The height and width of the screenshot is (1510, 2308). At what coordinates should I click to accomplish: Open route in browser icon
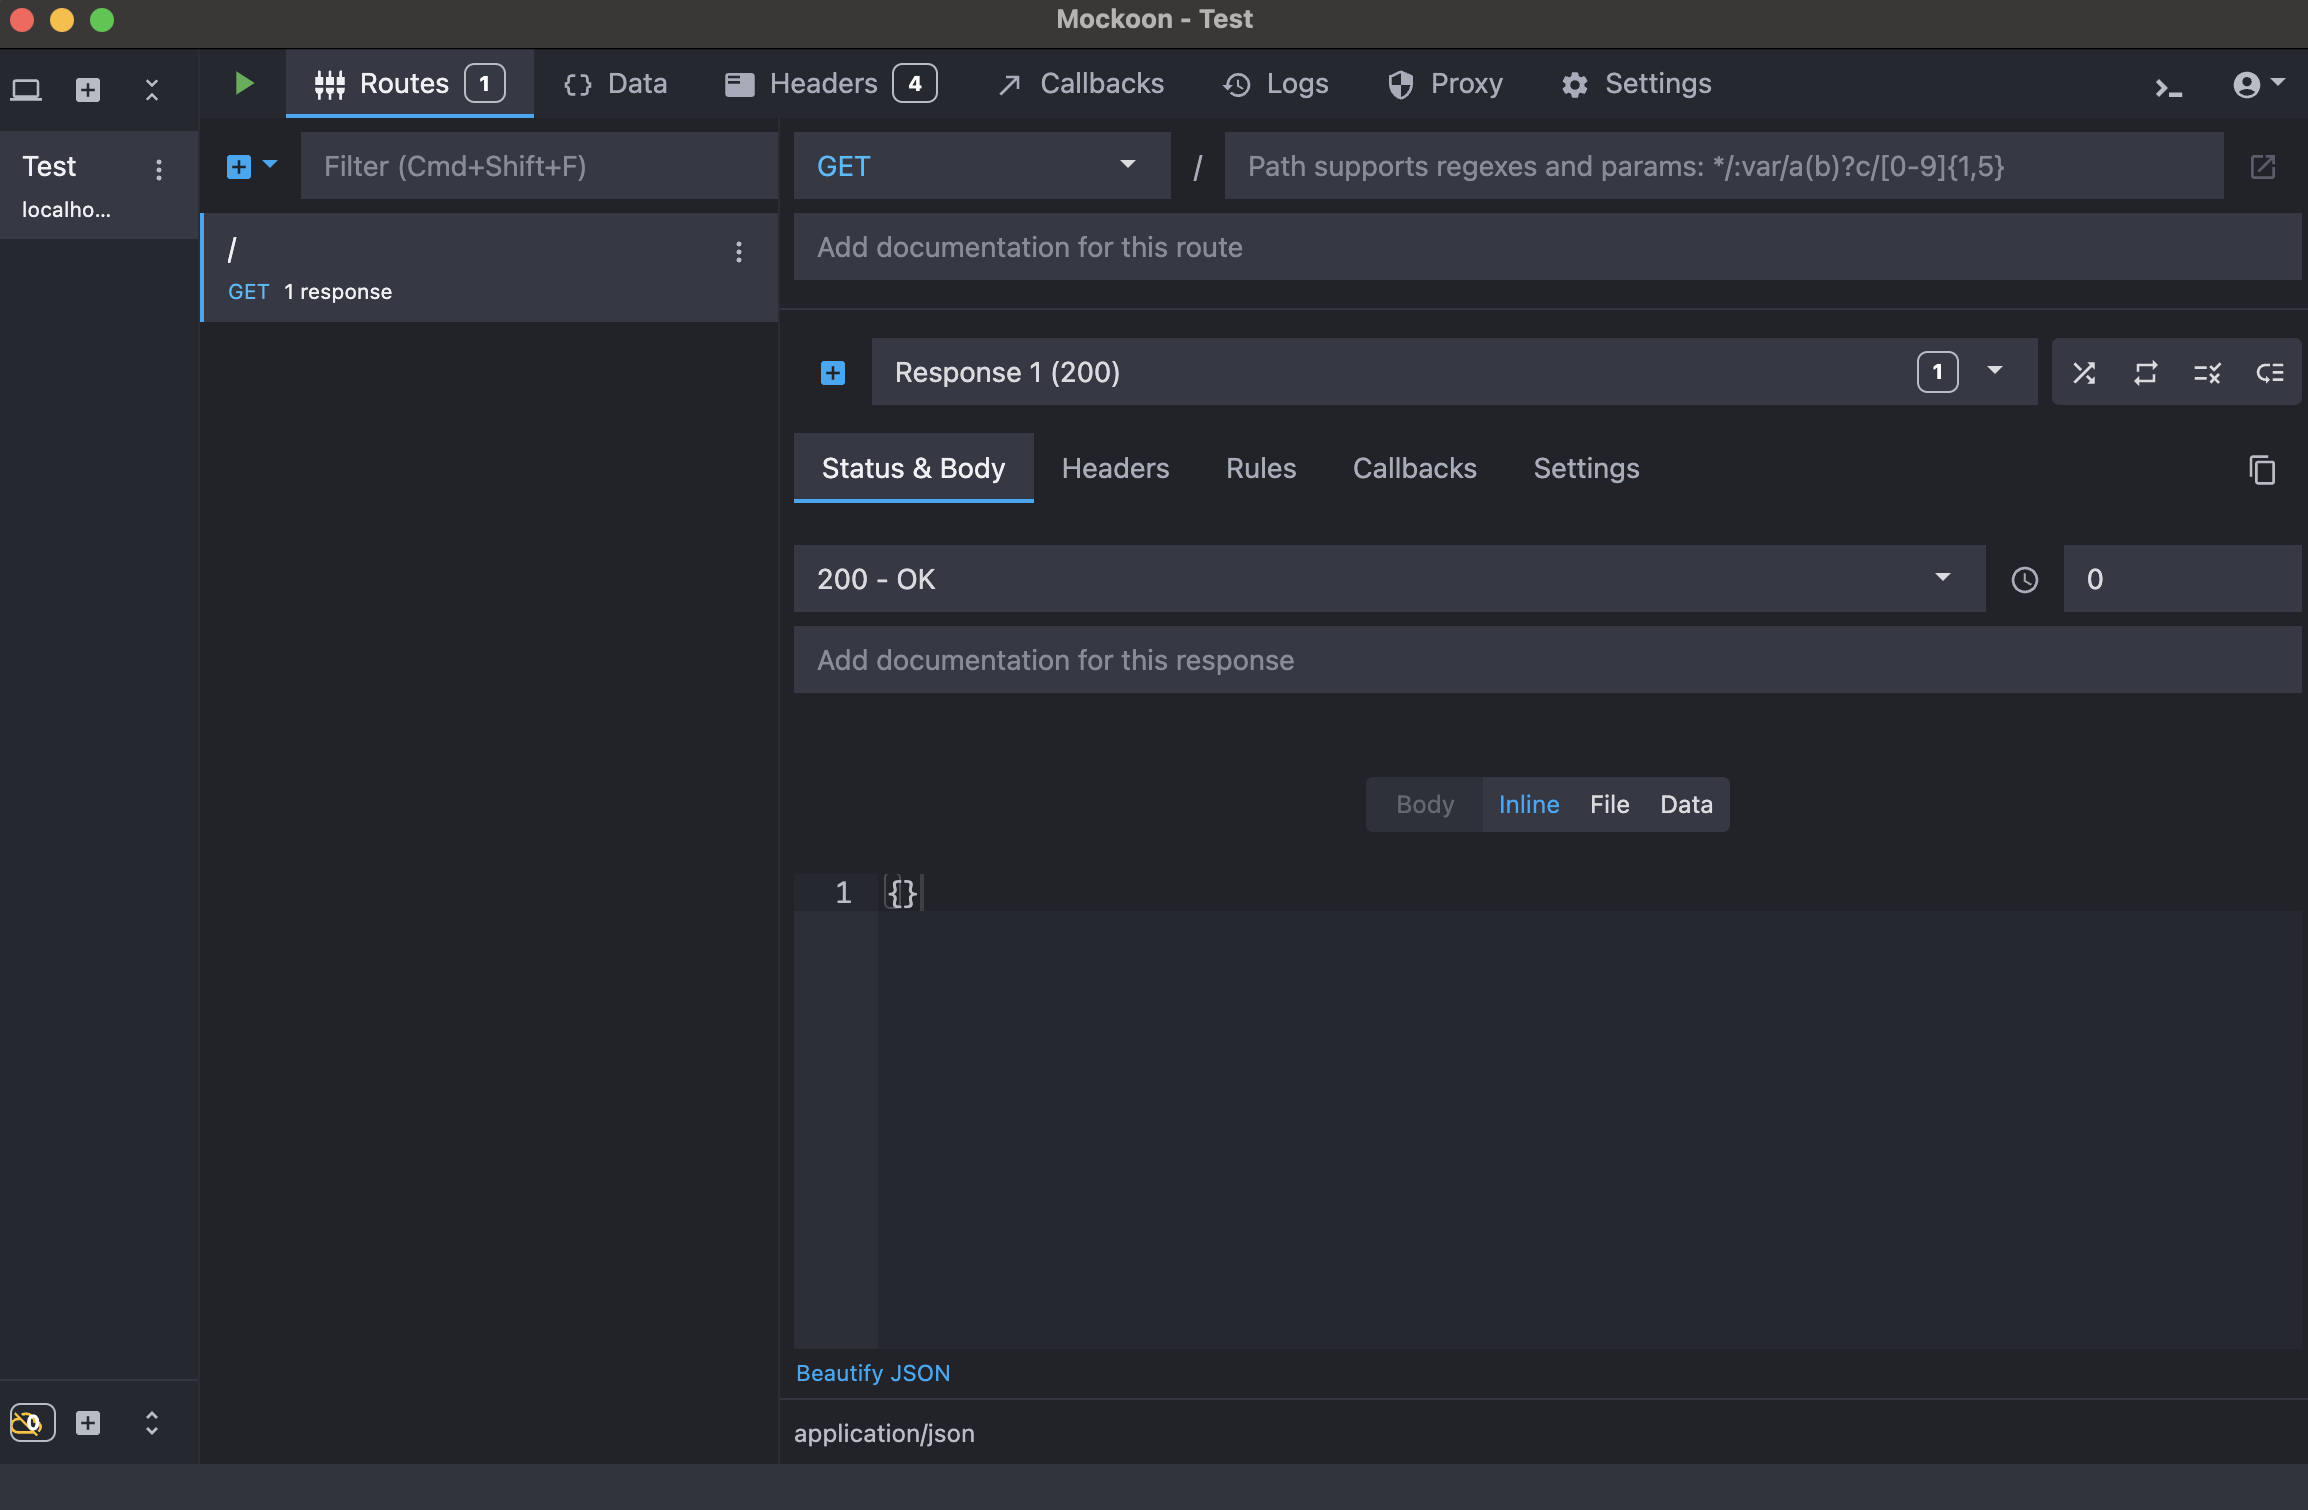(x=2263, y=166)
